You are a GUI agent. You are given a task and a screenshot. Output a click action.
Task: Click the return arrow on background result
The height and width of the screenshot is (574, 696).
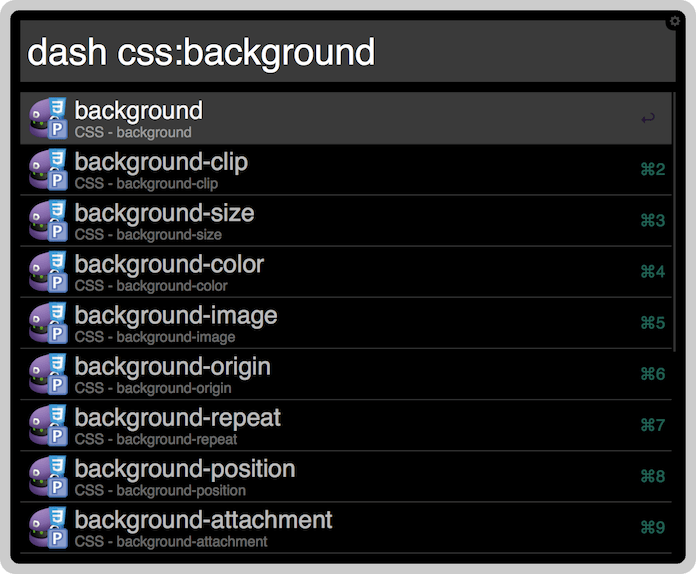(x=648, y=118)
